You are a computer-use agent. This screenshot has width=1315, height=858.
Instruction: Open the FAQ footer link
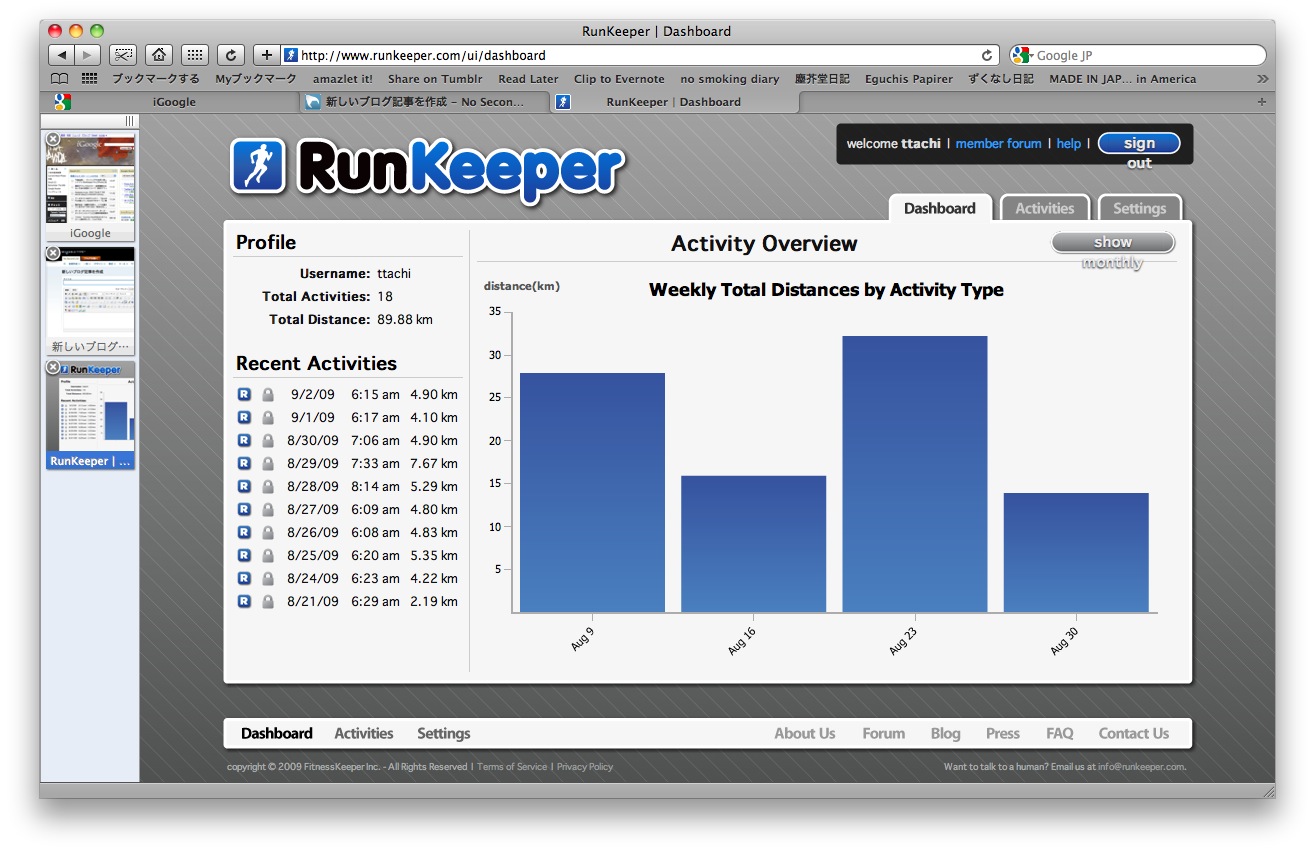click(x=1060, y=733)
